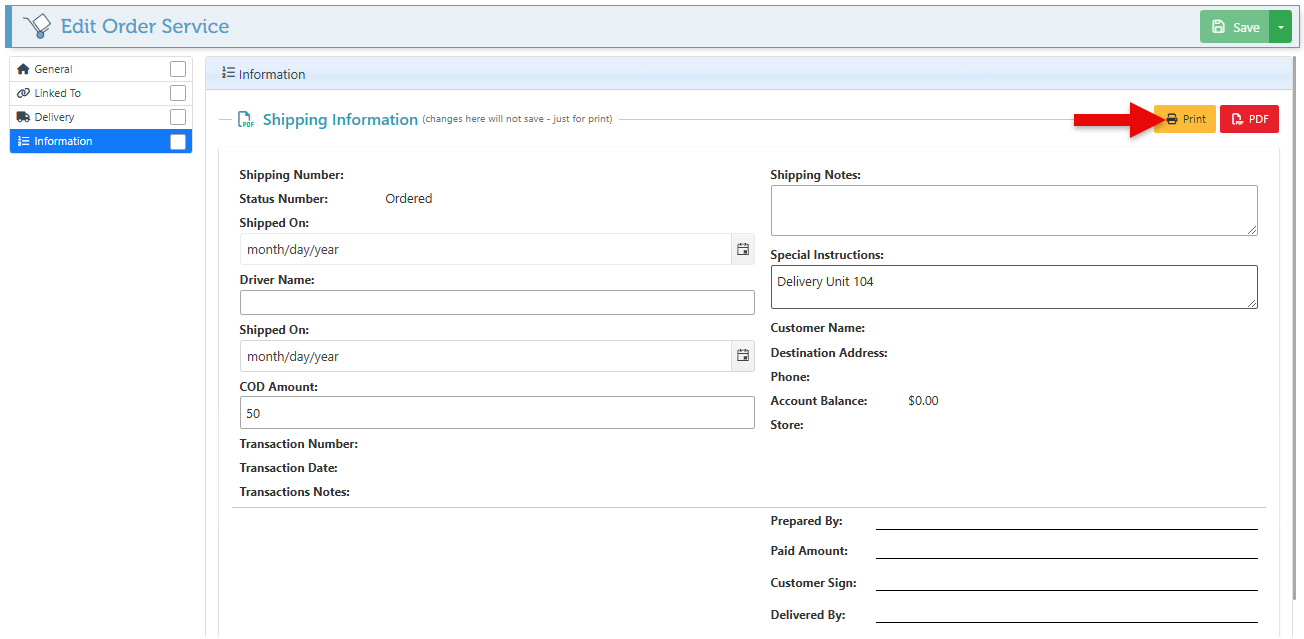1304x639 pixels.
Task: Click into the Shipping Notes text area
Action: click(x=1013, y=210)
